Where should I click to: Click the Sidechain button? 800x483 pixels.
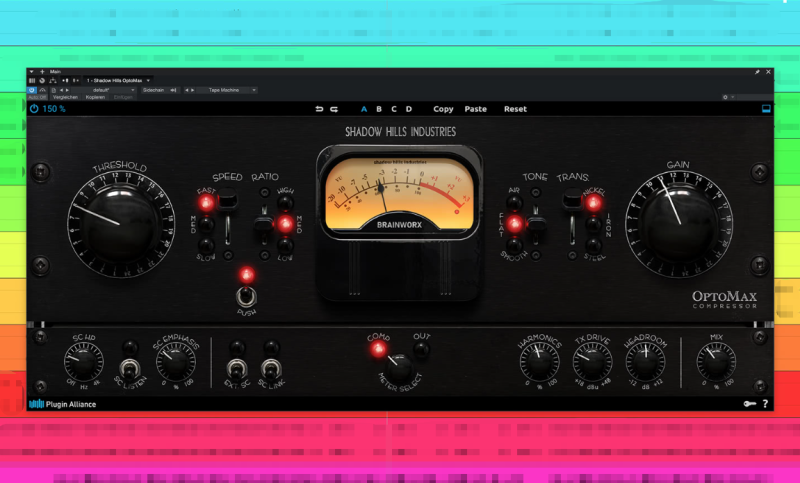160,90
